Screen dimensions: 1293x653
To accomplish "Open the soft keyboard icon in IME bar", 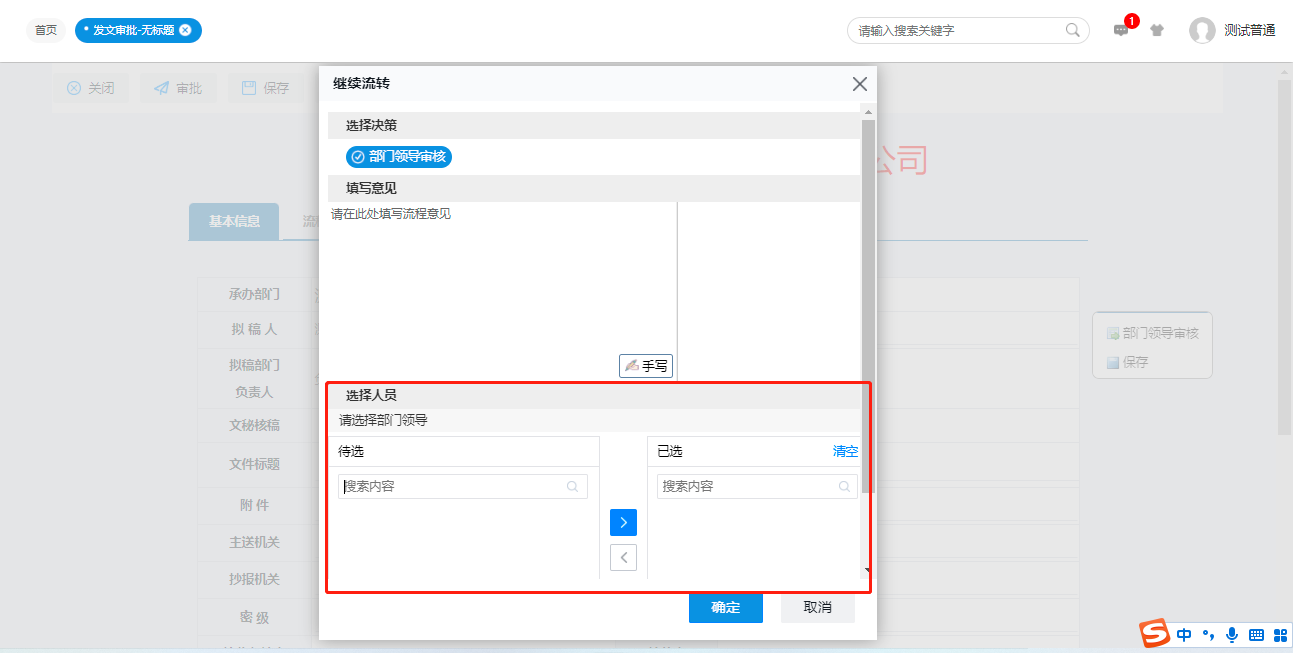I will point(1256,634).
